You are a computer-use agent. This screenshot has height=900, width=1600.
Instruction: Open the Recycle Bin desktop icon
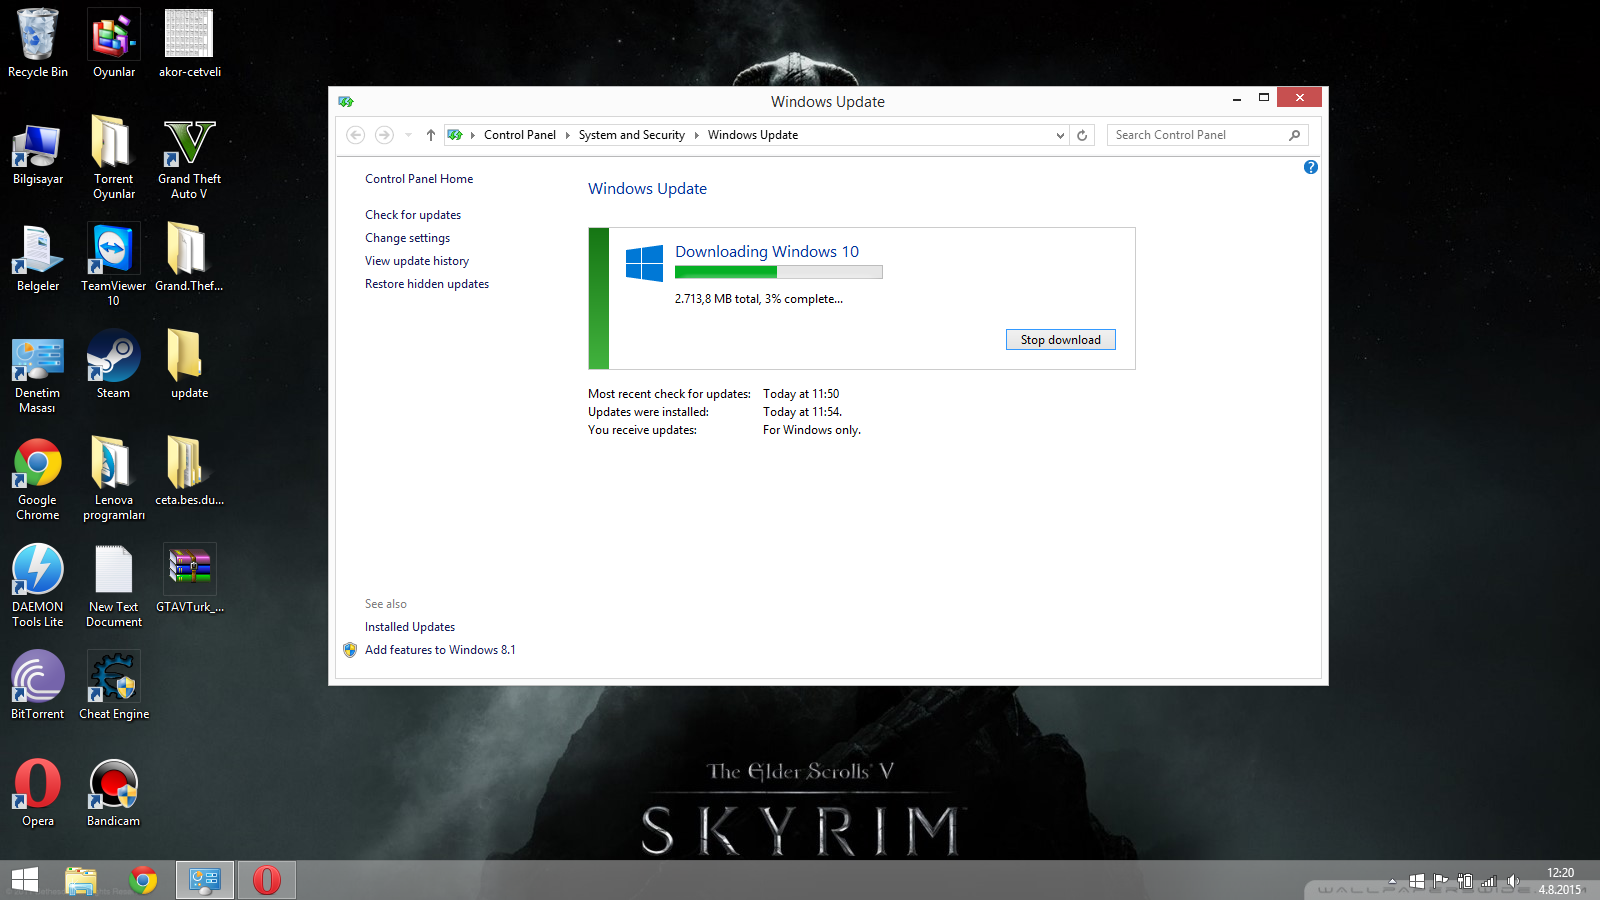click(38, 43)
